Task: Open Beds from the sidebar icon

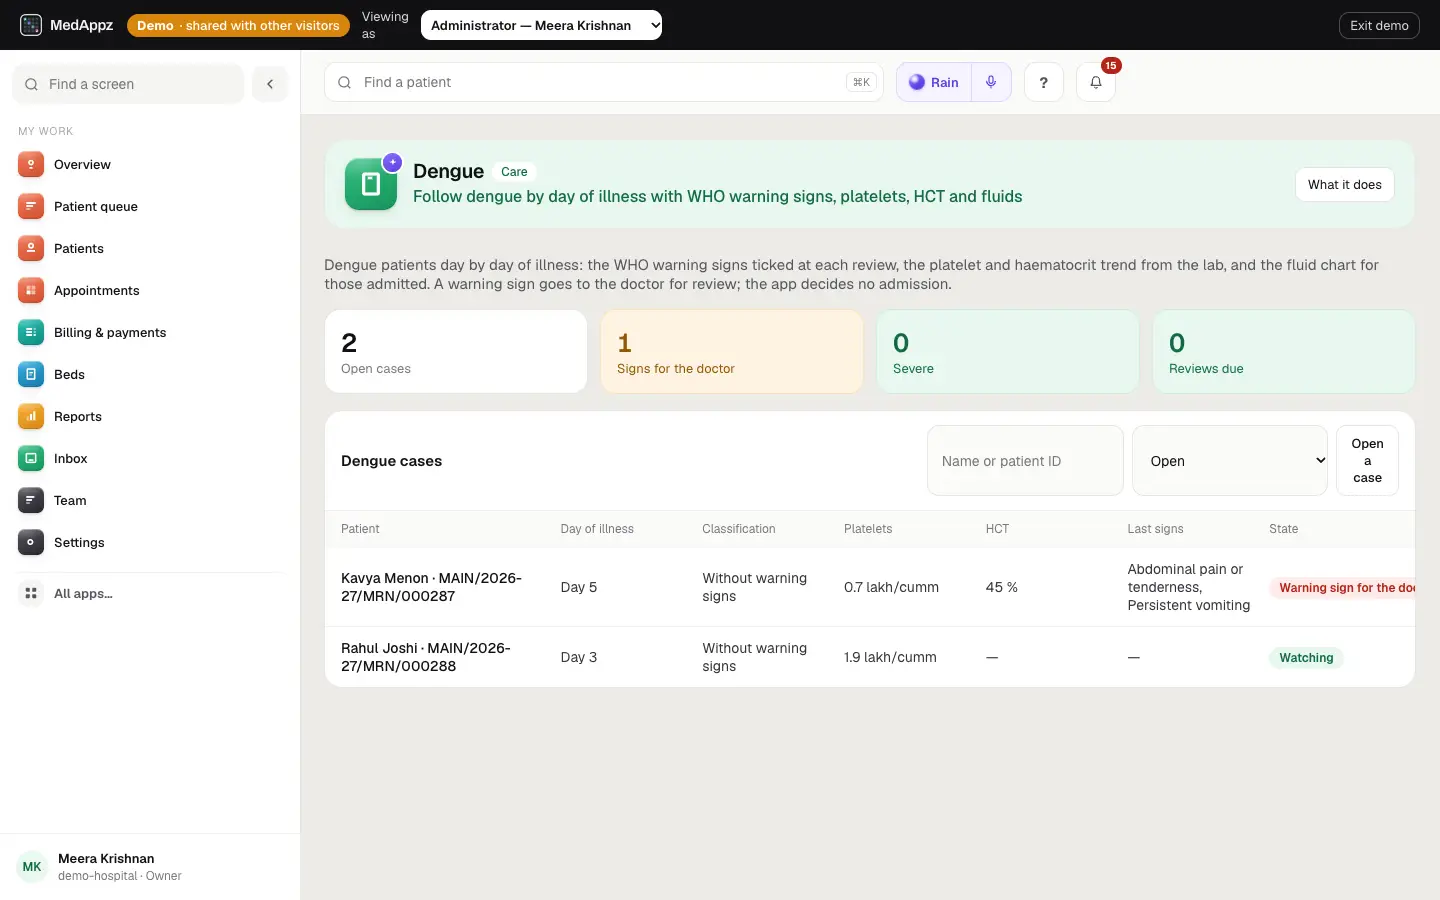Action: [31, 374]
